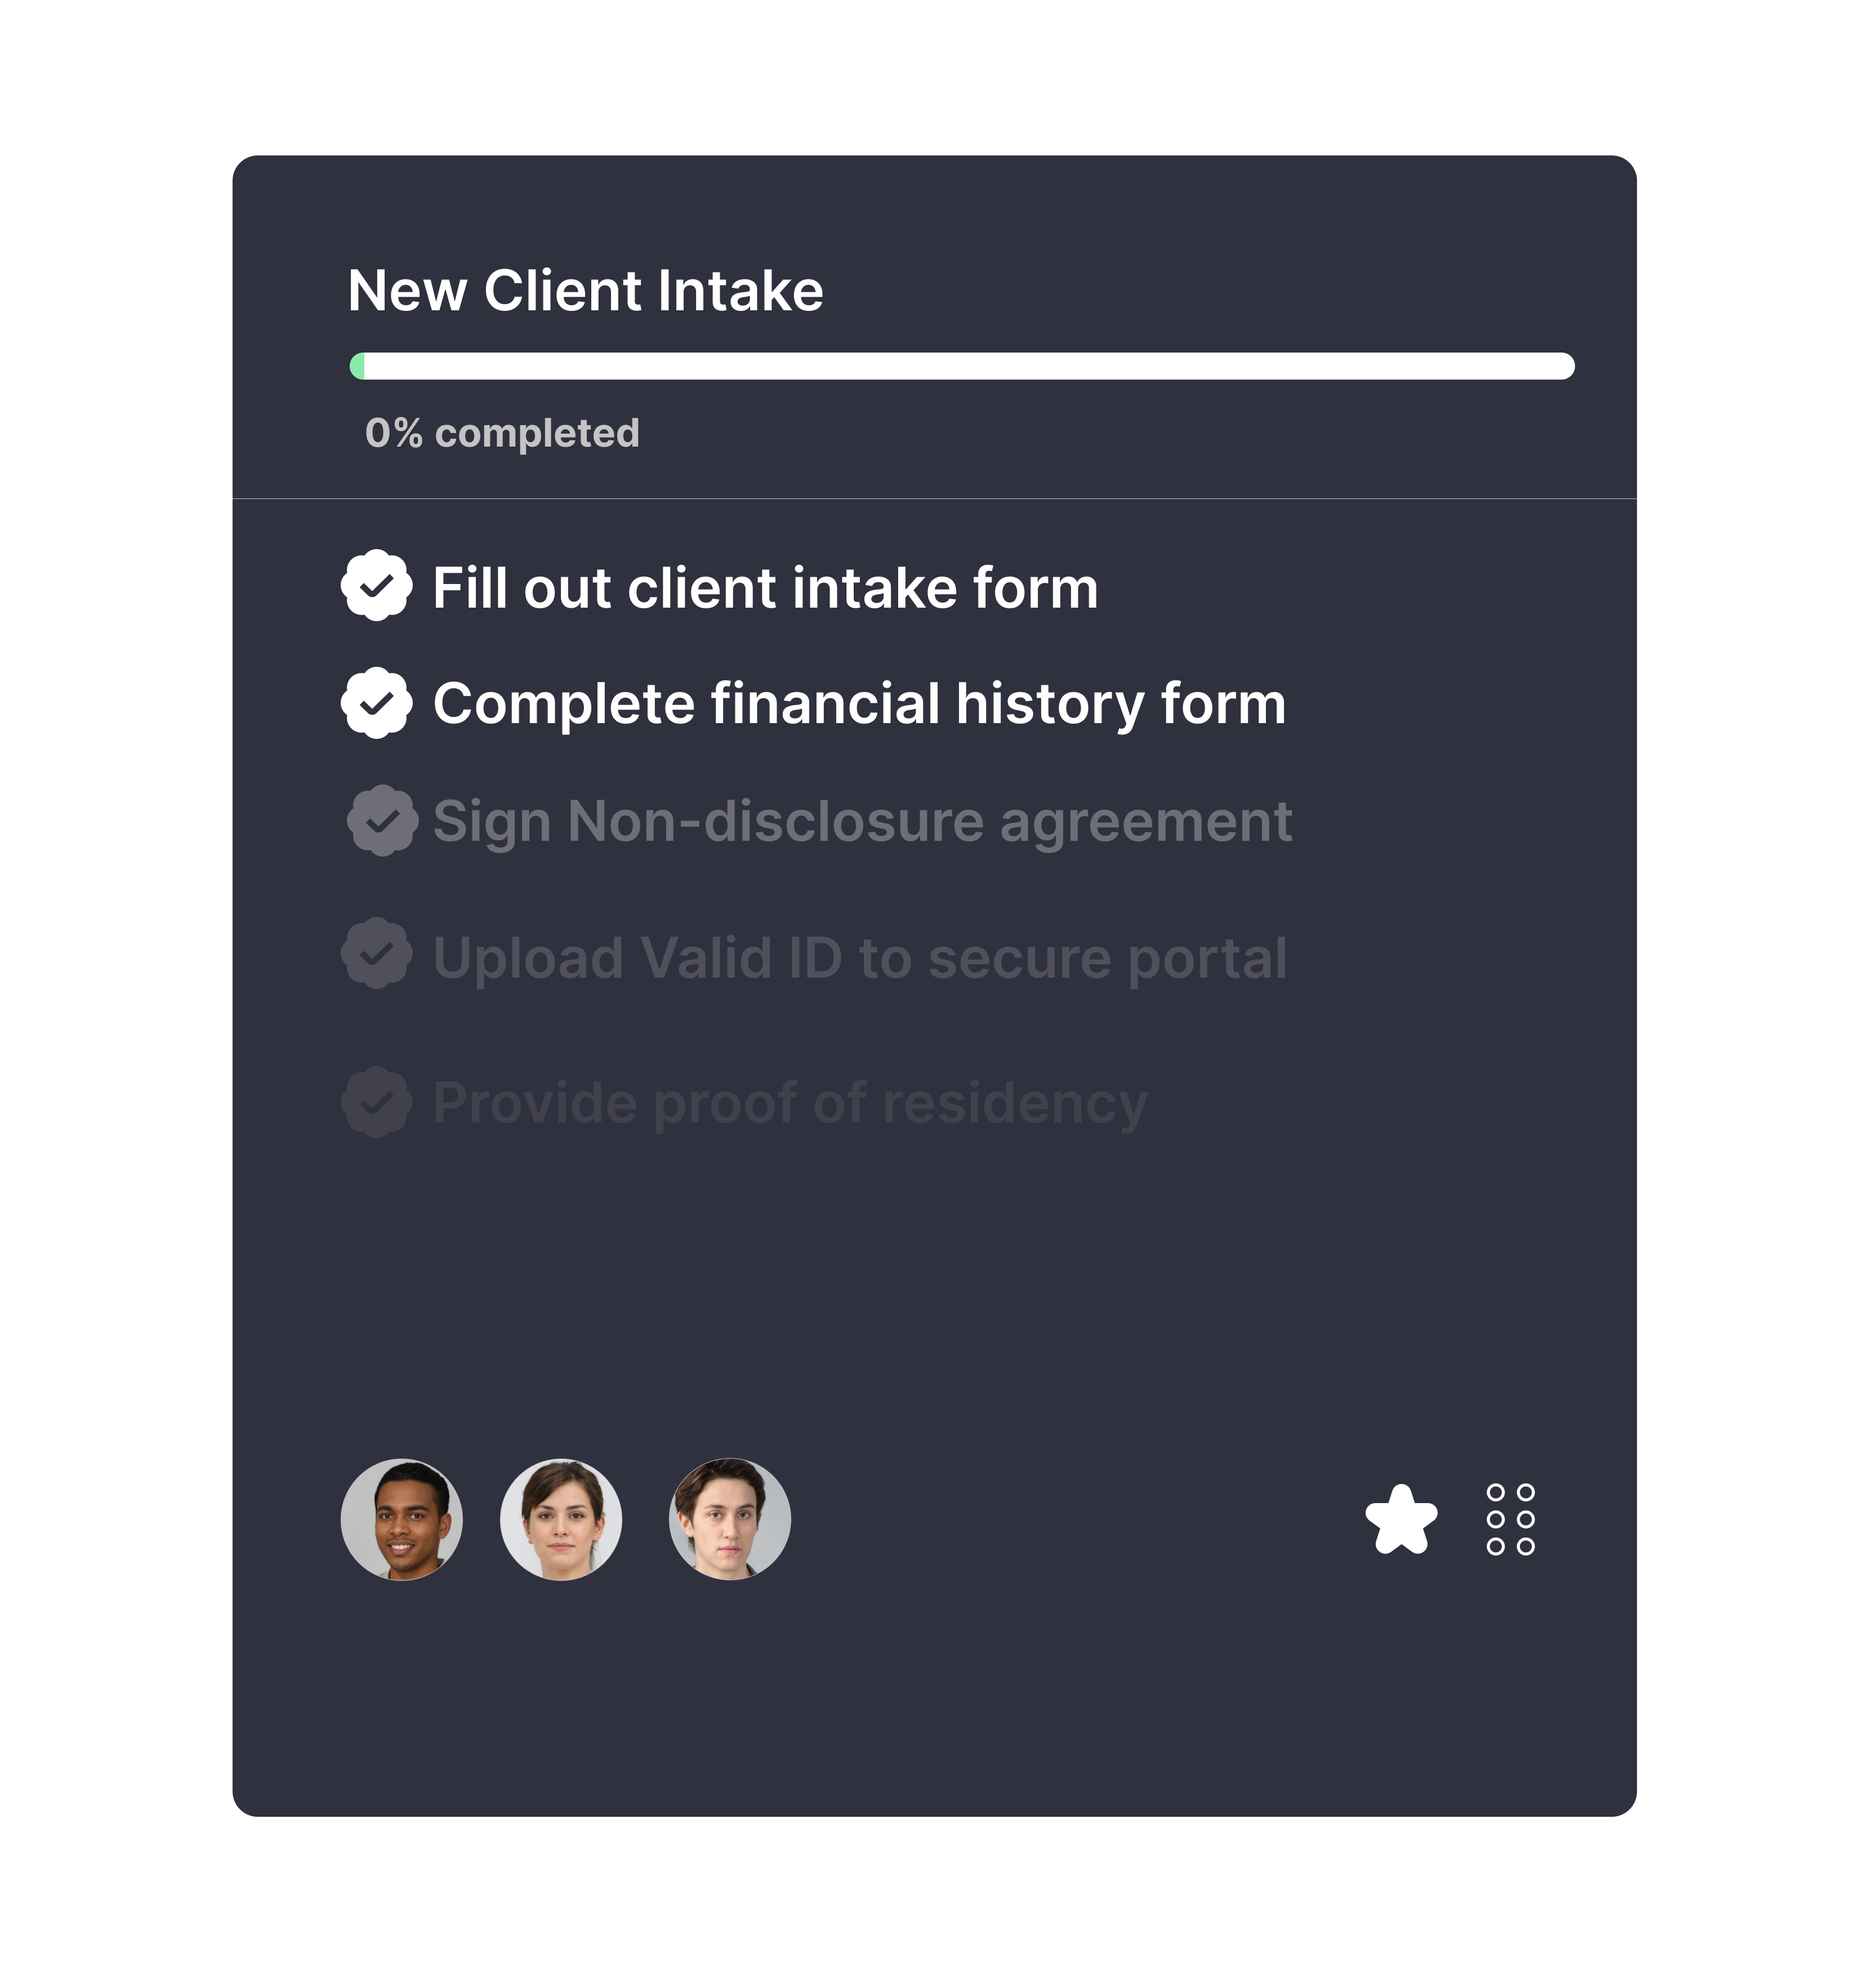Open the task 'Complete financial history form'
The image size is (1869, 1988).
point(860,704)
